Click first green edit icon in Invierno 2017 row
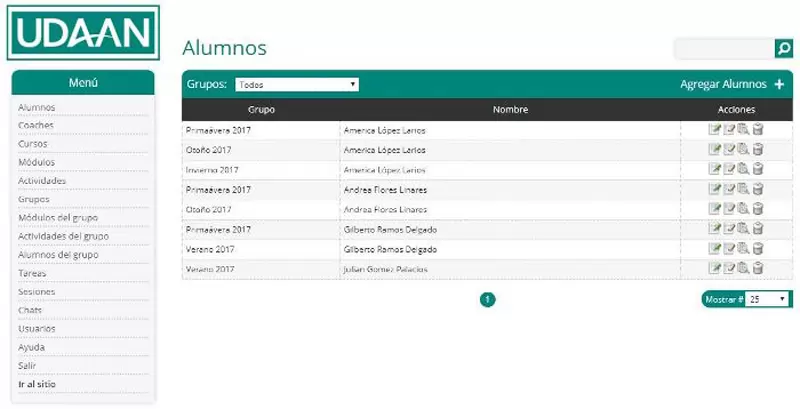800x409 pixels. coord(714,169)
